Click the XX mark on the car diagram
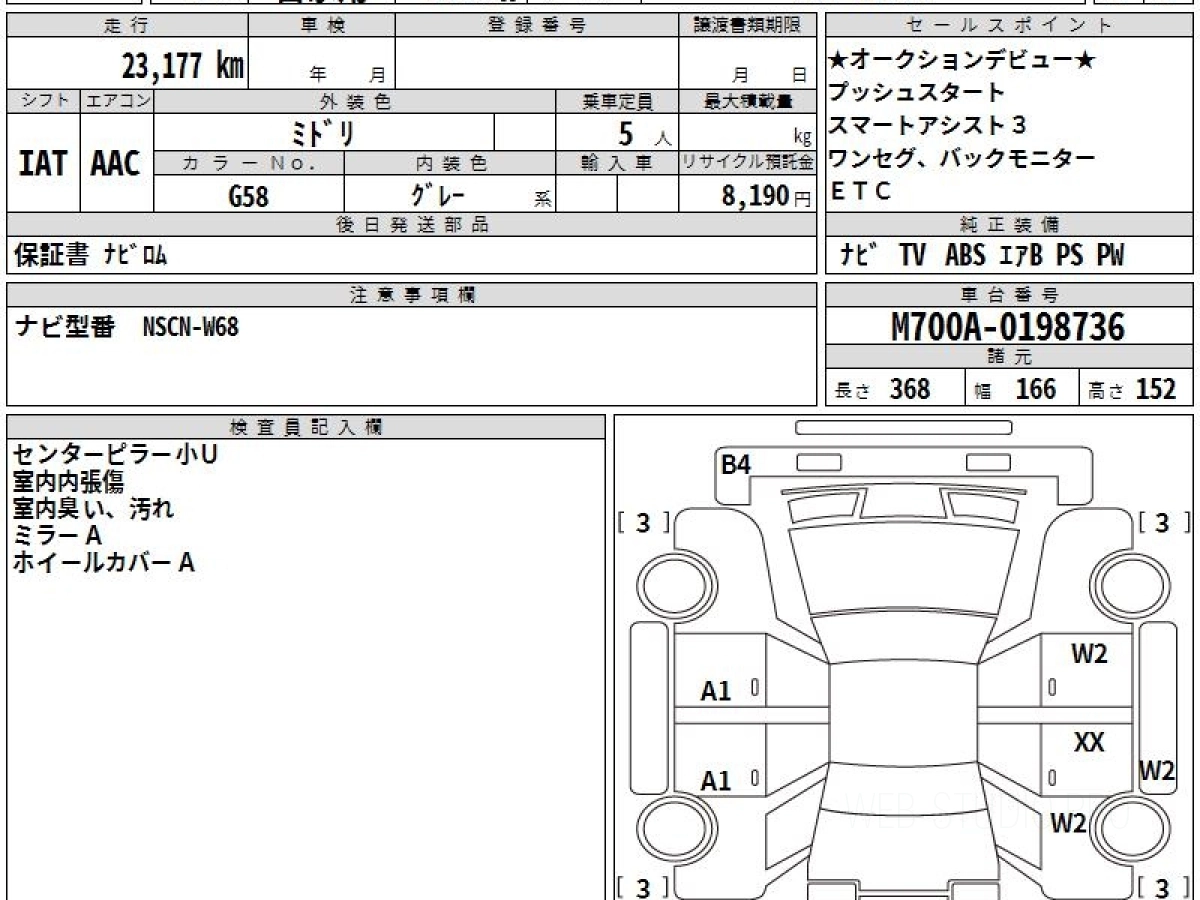The image size is (1200, 900). coord(1089,743)
